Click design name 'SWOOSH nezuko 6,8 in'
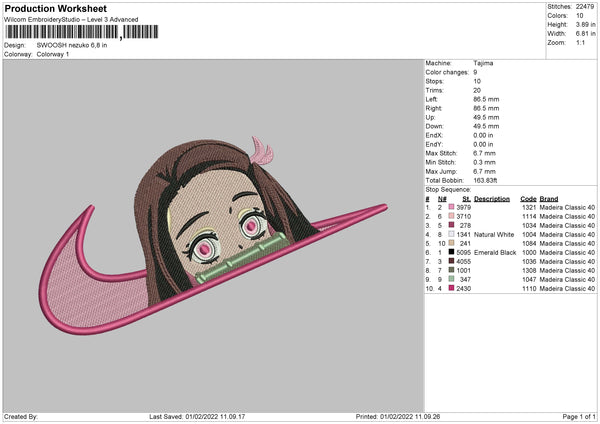 point(72,45)
